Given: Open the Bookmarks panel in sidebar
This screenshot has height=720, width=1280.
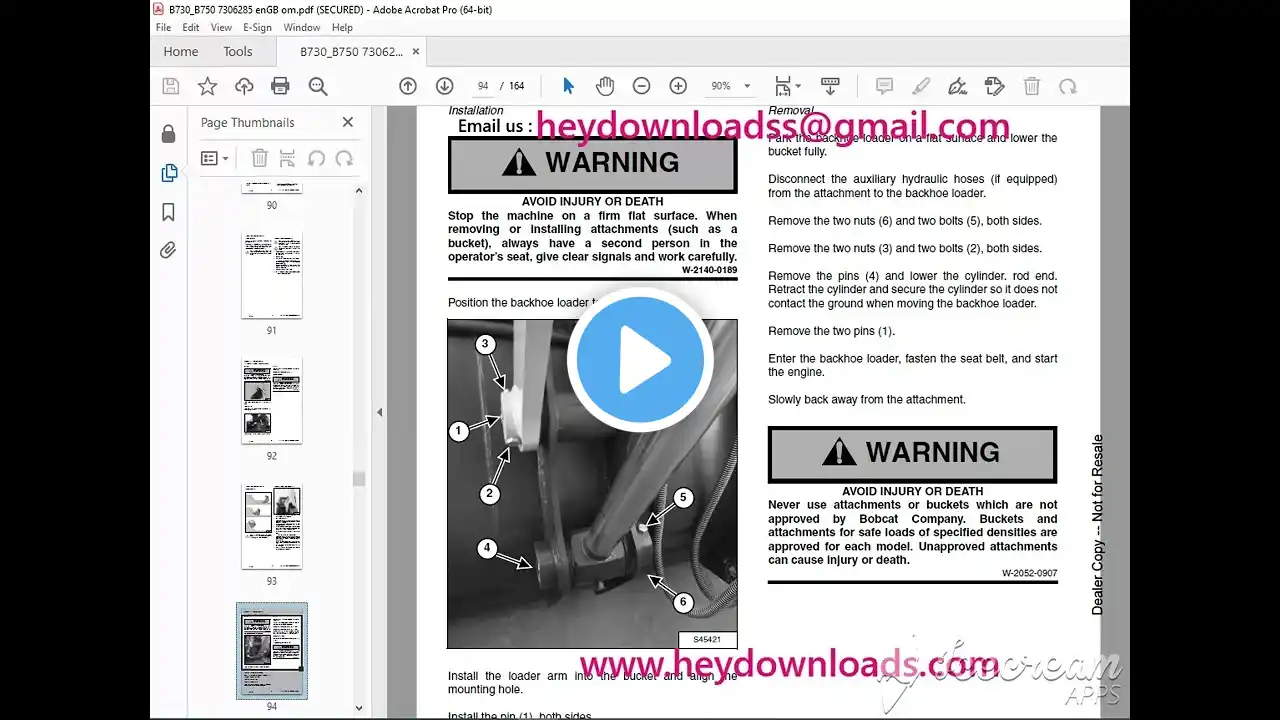Looking at the screenshot, I should click(x=168, y=212).
